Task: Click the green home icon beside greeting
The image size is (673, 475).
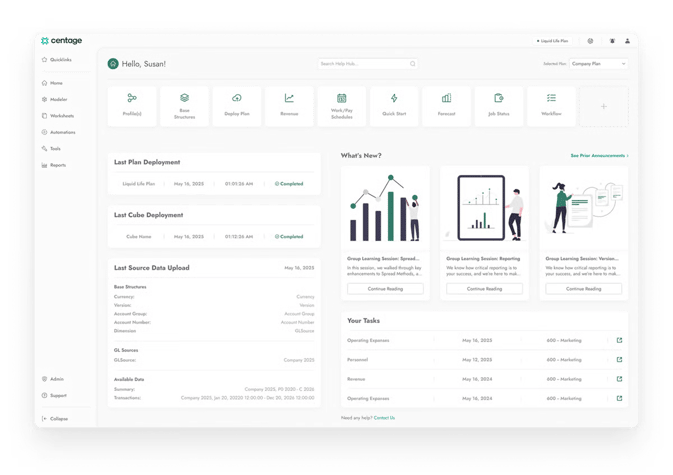Action: [113, 64]
